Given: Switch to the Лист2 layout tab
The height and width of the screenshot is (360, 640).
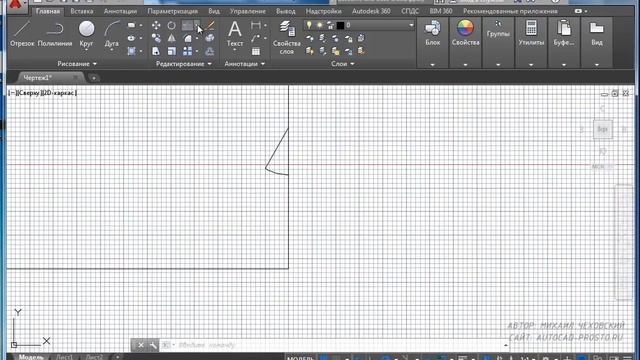Looking at the screenshot, I should 94,357.
